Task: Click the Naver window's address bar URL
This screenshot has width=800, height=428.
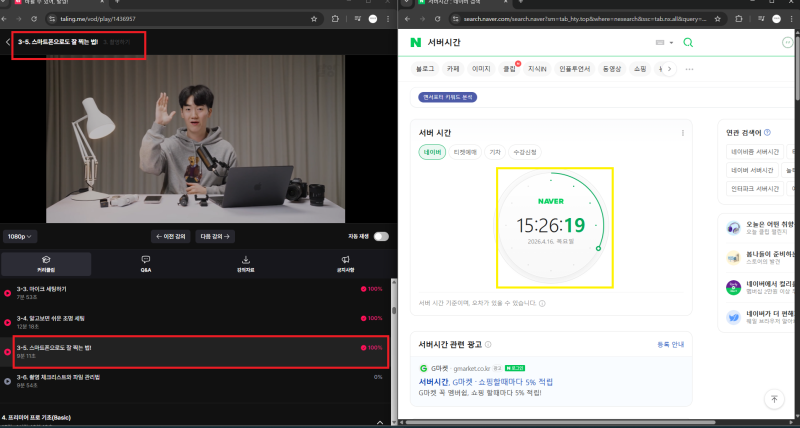Action: click(x=585, y=19)
